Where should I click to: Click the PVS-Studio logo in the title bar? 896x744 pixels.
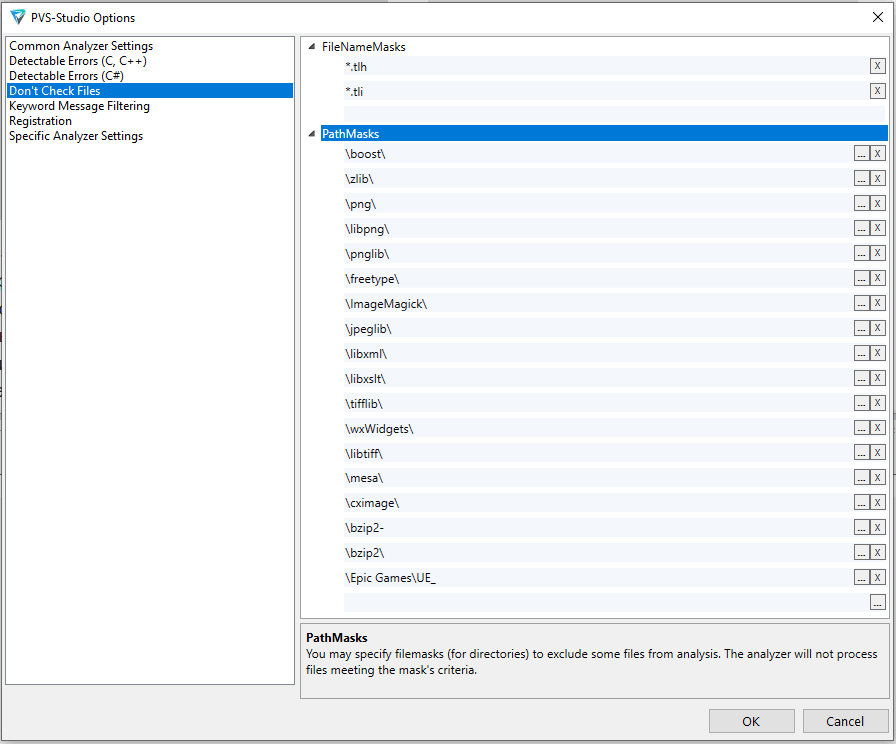coord(16,17)
